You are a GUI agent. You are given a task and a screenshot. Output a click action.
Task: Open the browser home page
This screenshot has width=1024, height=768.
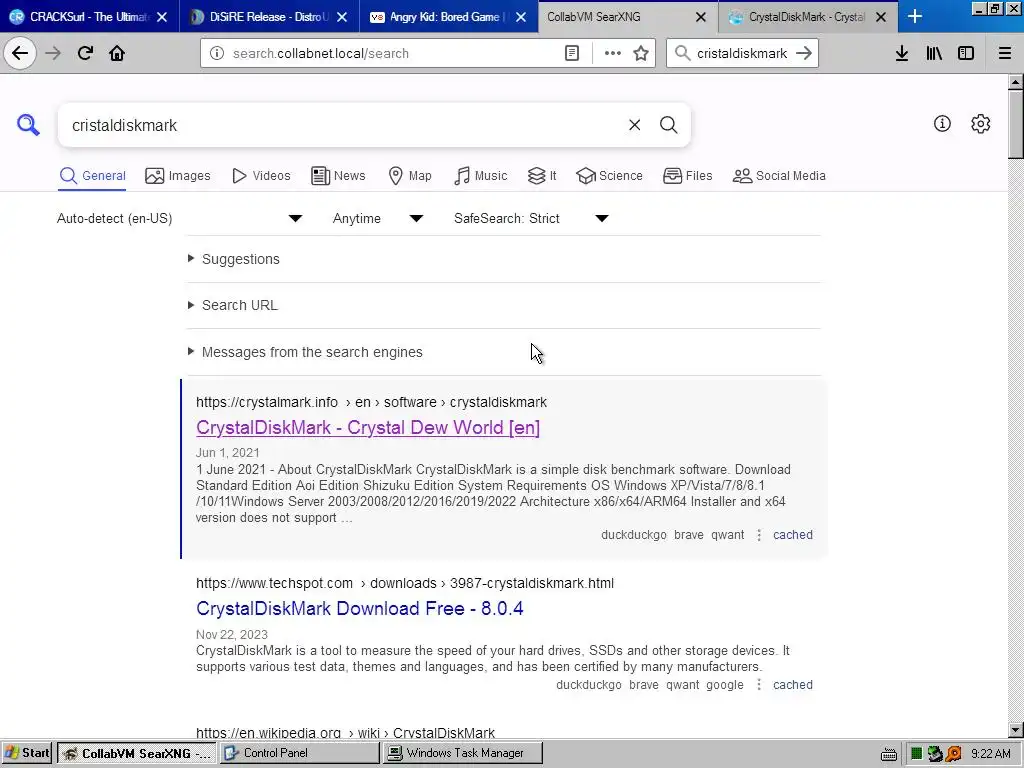click(117, 53)
